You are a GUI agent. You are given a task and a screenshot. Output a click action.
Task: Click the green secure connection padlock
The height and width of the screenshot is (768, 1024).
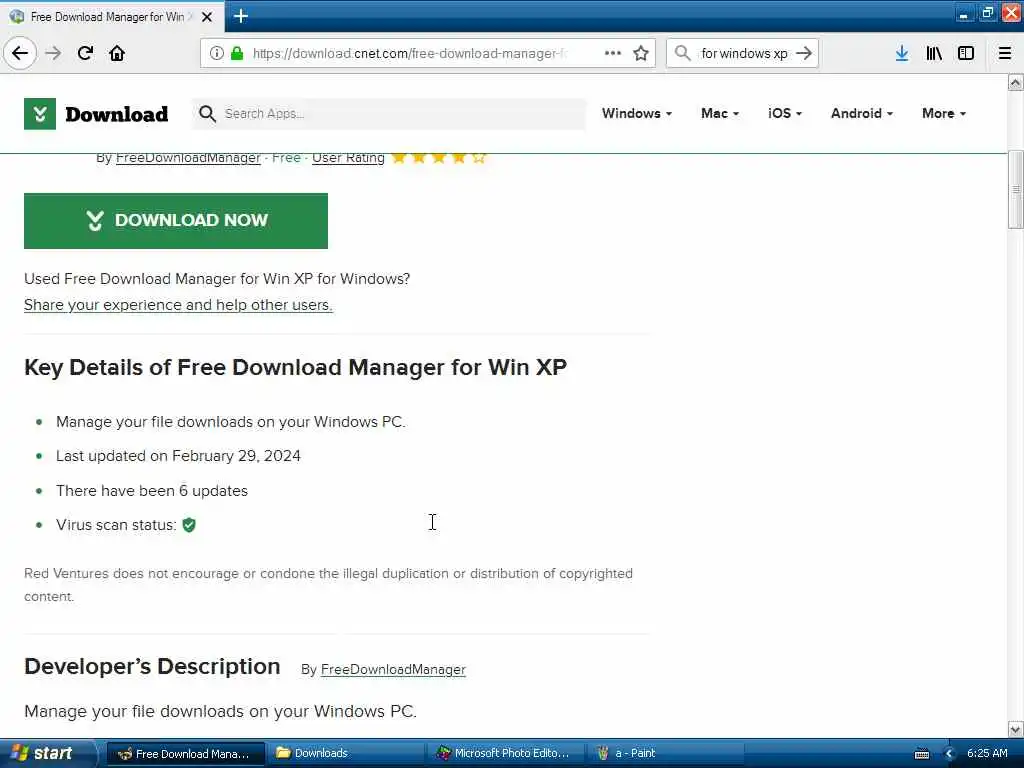point(237,53)
